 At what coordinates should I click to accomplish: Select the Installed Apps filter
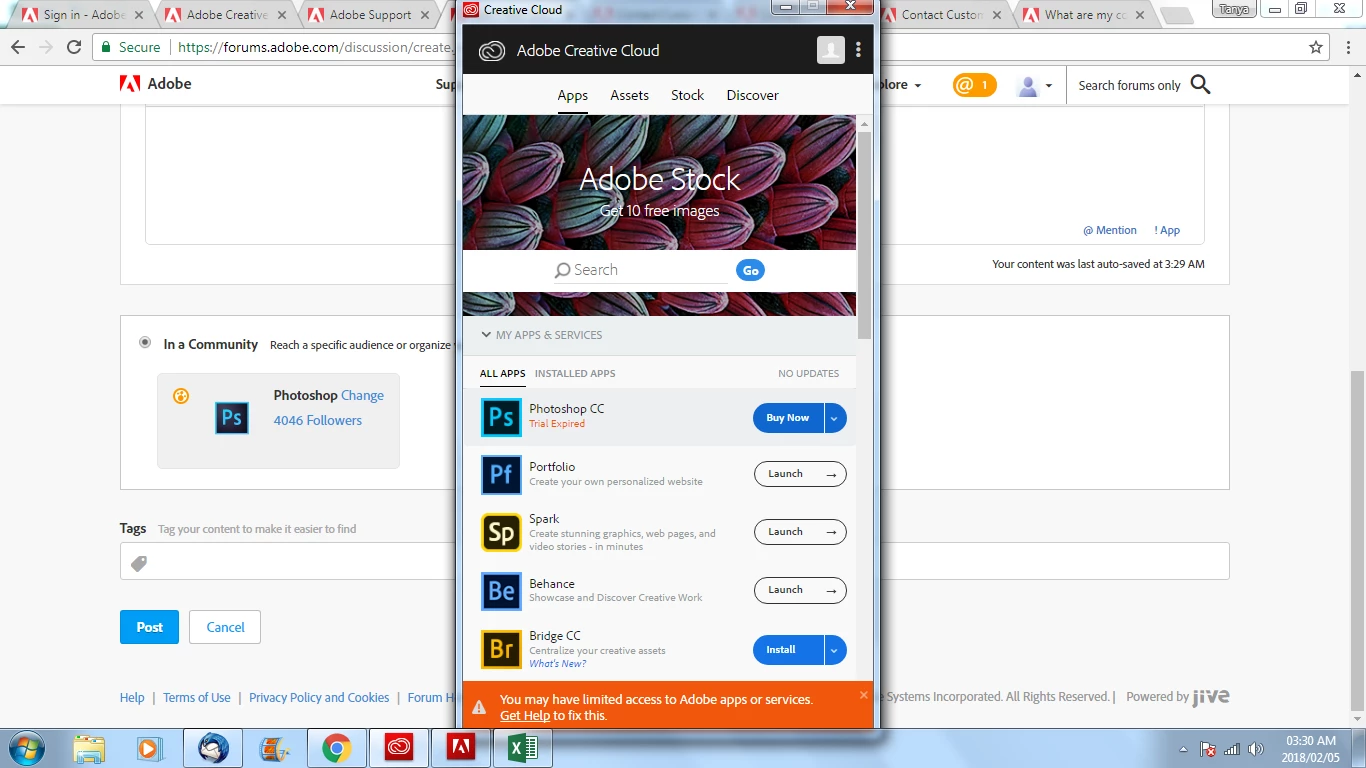click(x=575, y=373)
